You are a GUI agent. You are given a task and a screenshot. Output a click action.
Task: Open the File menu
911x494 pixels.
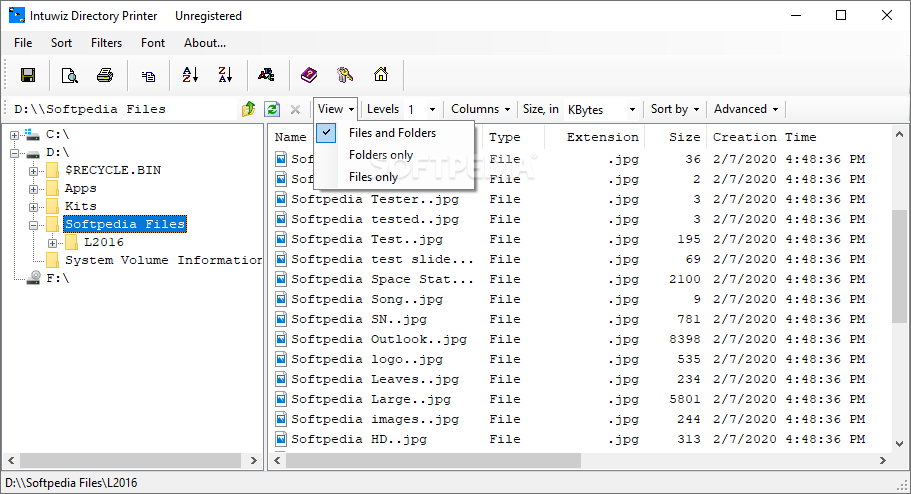click(23, 42)
